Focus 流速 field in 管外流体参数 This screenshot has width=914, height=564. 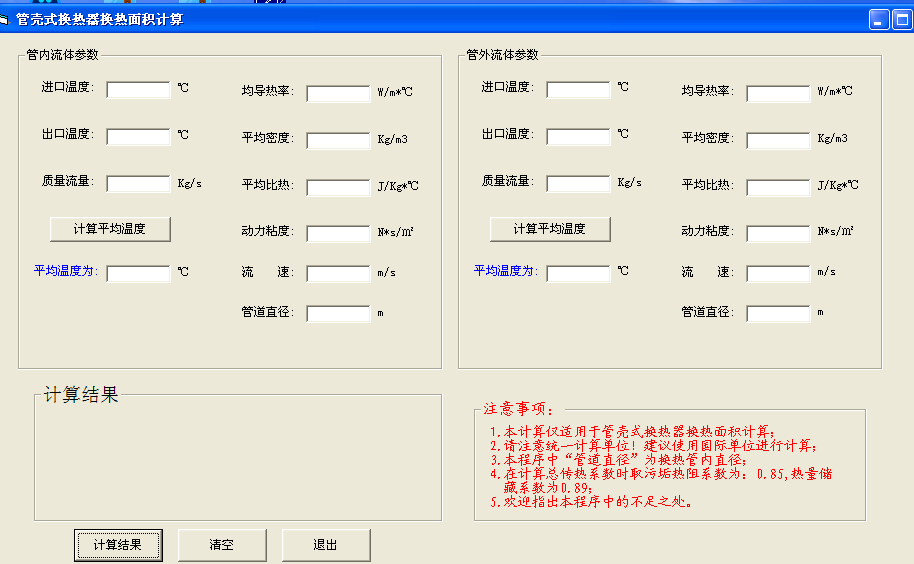(x=778, y=273)
